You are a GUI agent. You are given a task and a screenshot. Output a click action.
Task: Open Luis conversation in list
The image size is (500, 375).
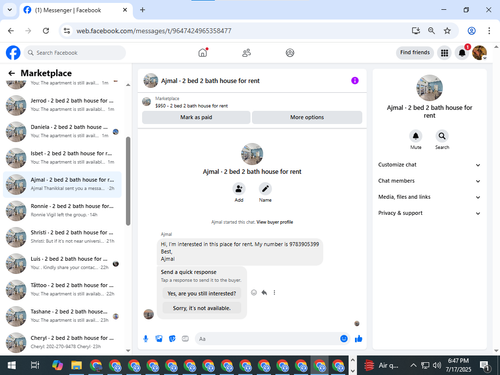point(62,263)
